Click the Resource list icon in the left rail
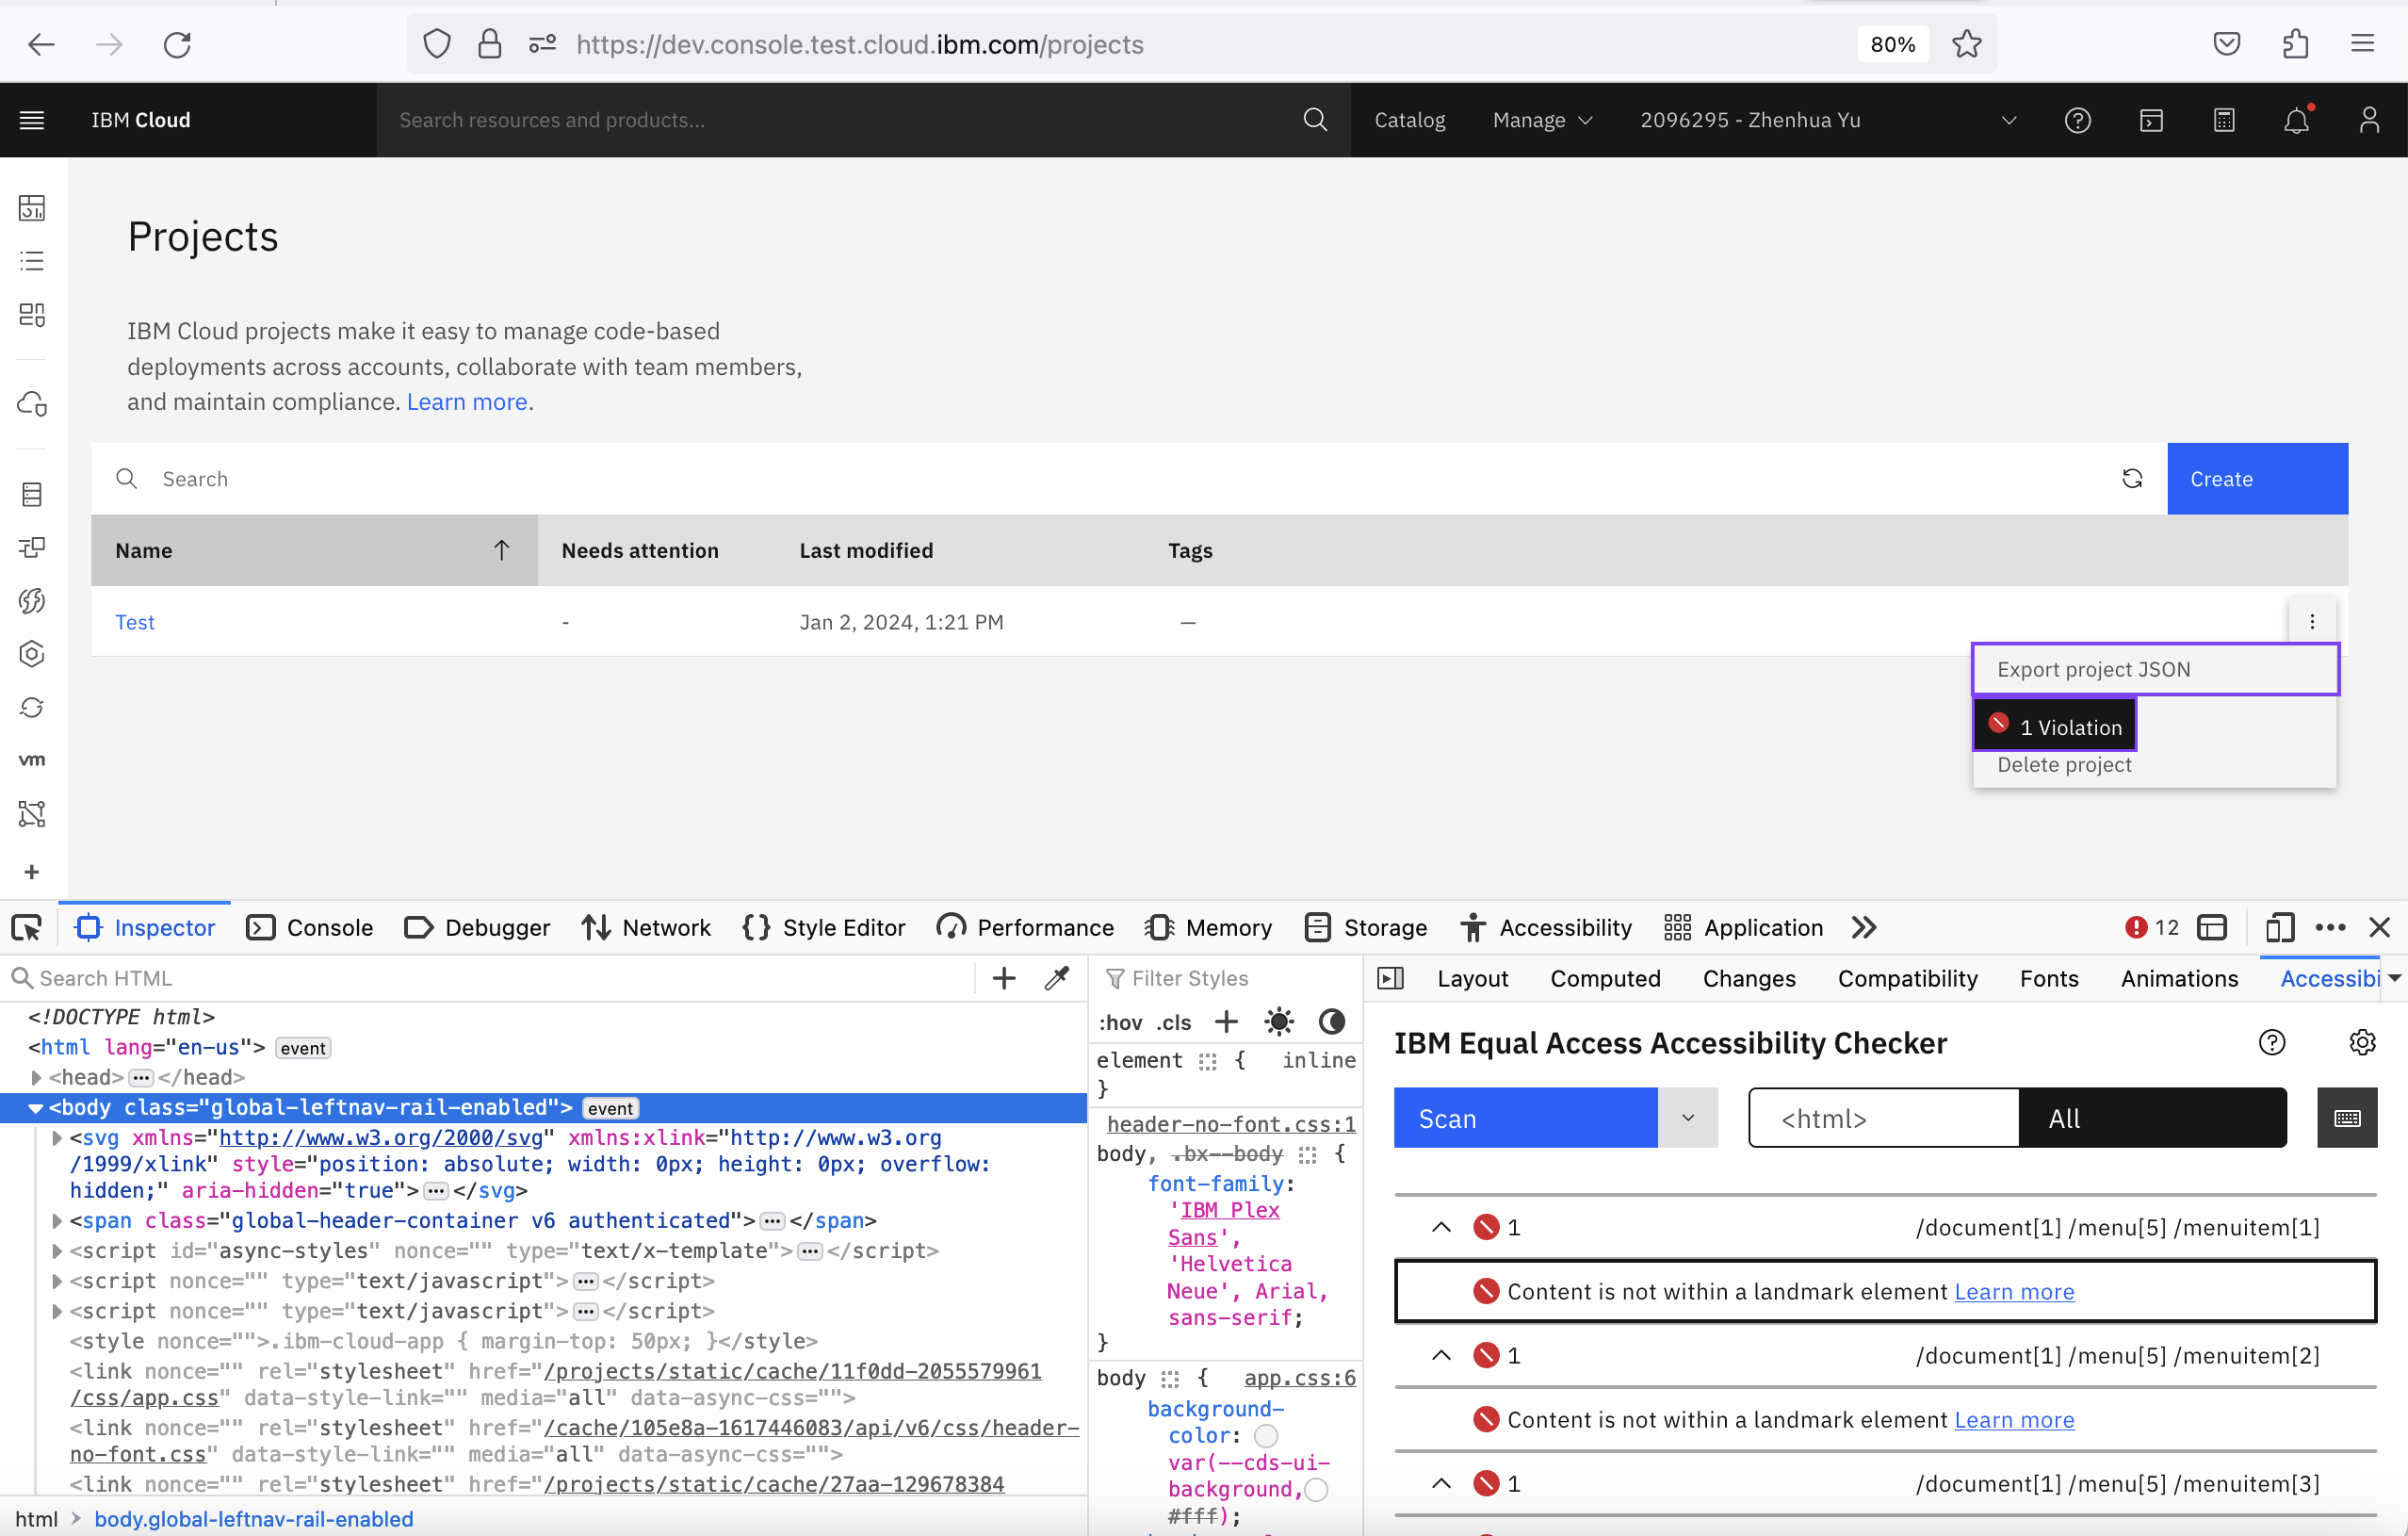This screenshot has width=2408, height=1536. click(x=32, y=261)
